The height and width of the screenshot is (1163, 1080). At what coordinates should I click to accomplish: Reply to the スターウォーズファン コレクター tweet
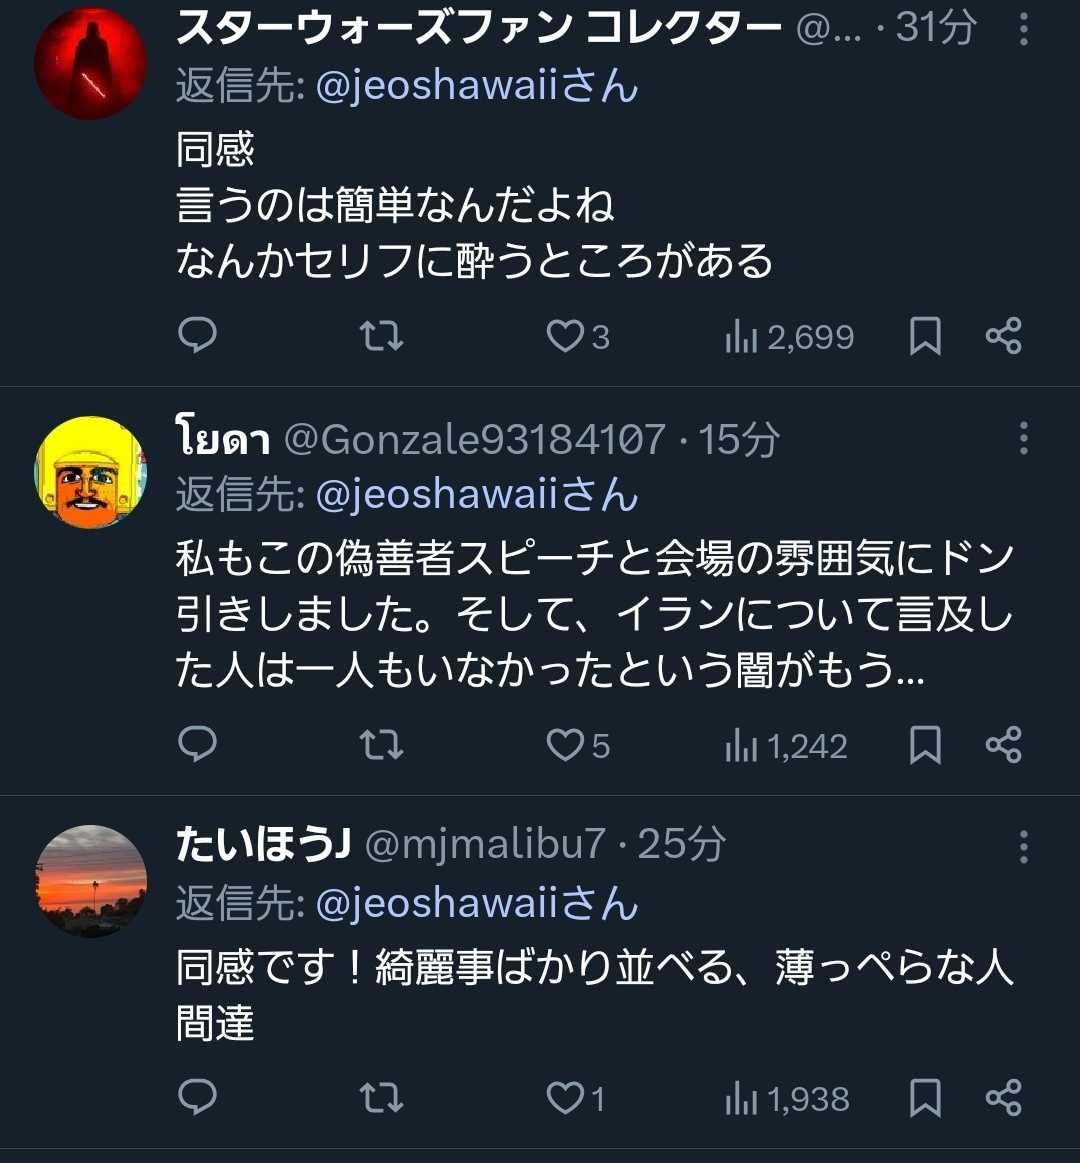[197, 336]
